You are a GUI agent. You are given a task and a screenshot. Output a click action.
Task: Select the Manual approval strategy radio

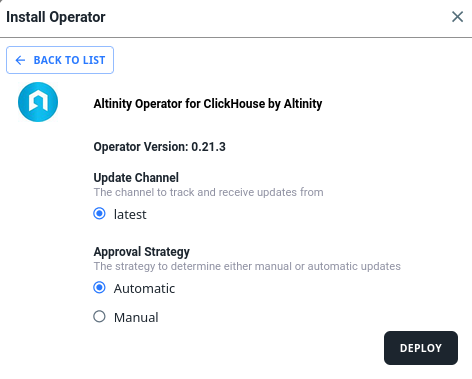point(99,317)
